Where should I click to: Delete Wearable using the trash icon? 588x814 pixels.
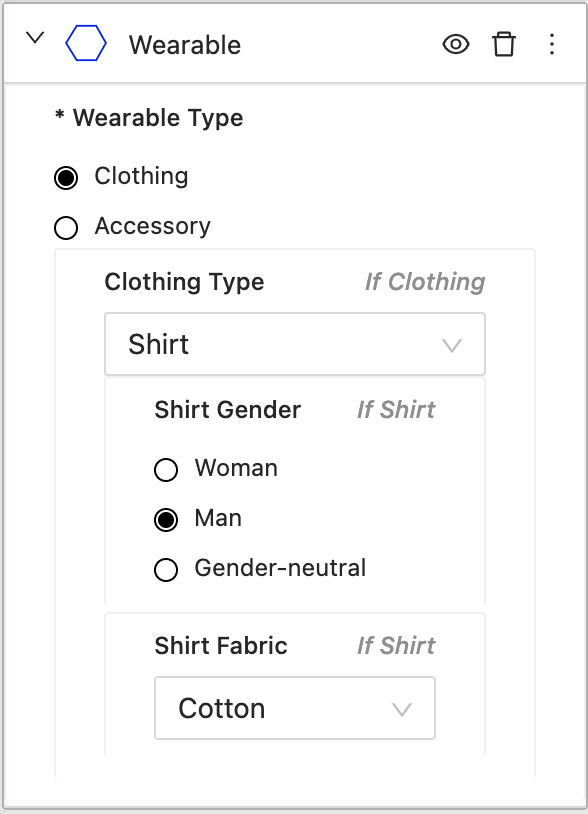(503, 44)
